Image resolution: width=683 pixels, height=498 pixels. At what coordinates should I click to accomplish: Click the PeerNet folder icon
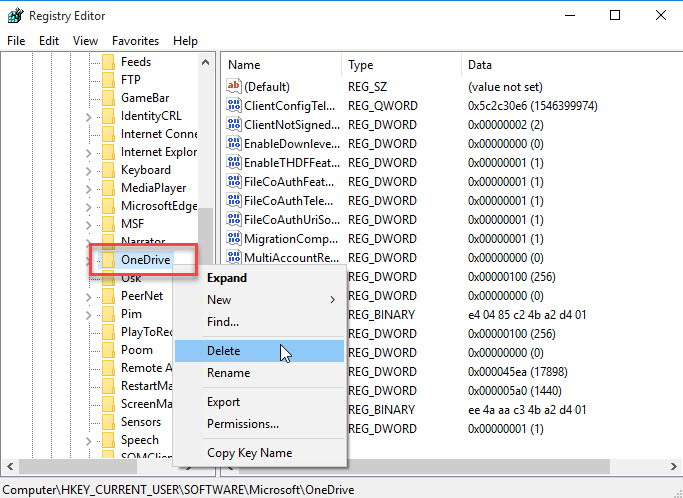(108, 296)
